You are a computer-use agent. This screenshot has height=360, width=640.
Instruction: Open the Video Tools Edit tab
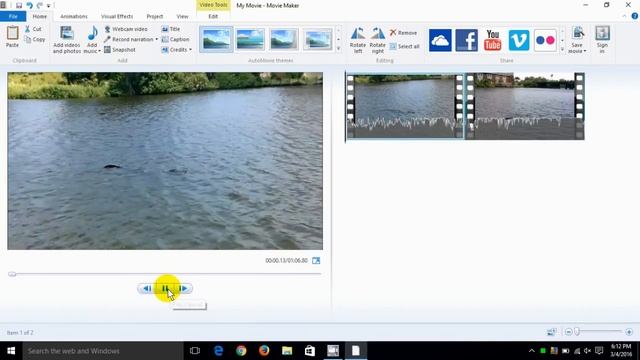(213, 16)
